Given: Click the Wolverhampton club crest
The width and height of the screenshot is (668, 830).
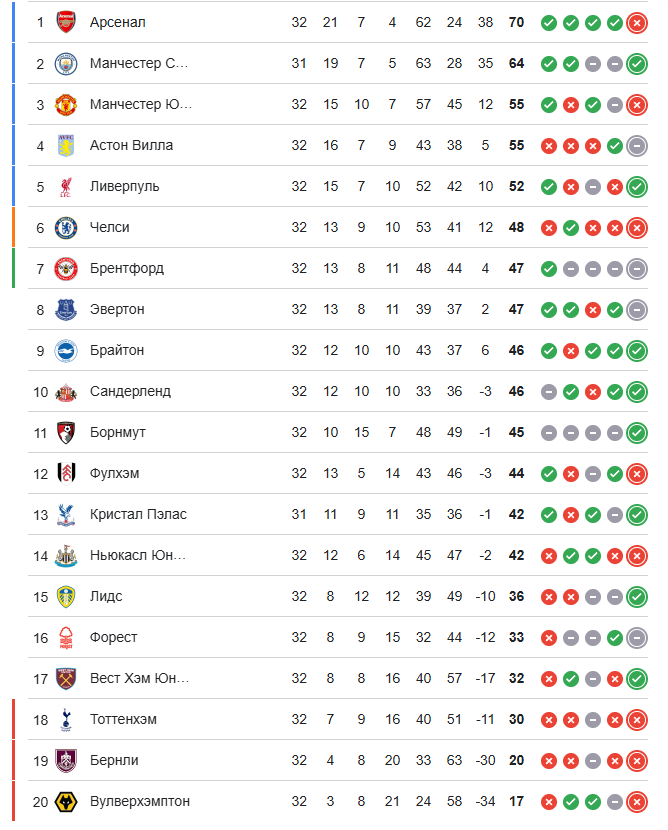Looking at the screenshot, I should [x=66, y=801].
